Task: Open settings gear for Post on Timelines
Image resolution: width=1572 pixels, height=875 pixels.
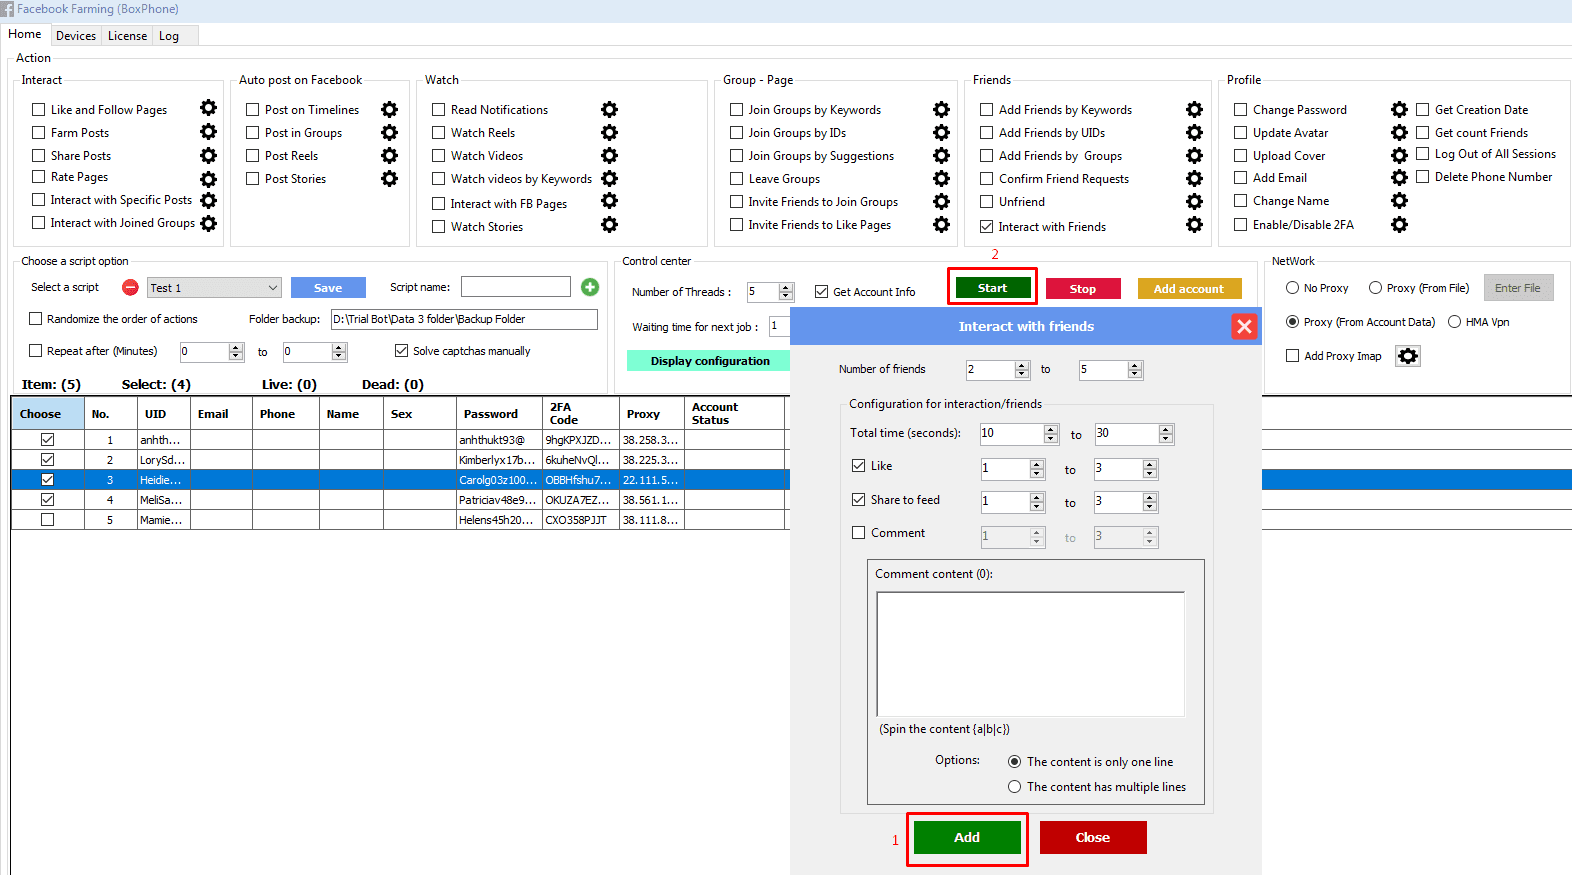Action: coord(390,109)
